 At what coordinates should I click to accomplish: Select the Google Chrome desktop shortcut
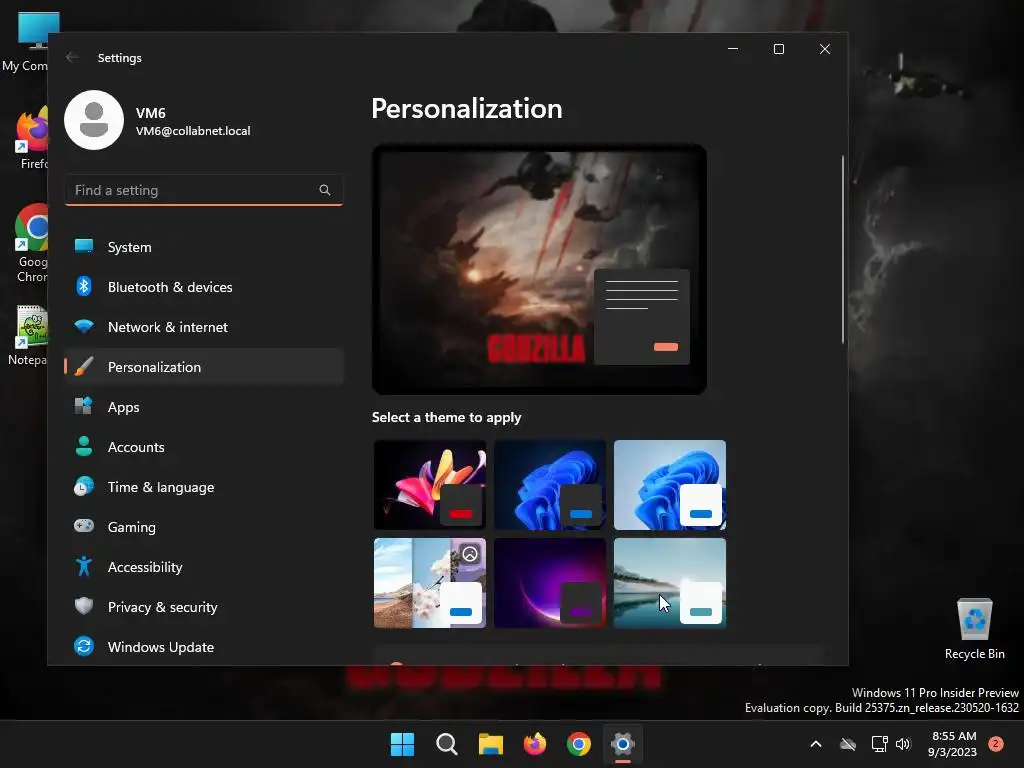[31, 243]
